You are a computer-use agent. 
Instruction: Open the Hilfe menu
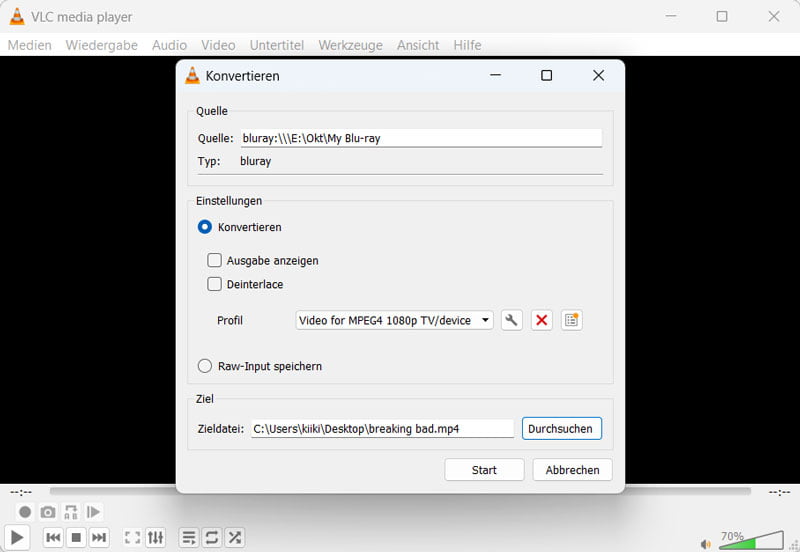pos(467,45)
